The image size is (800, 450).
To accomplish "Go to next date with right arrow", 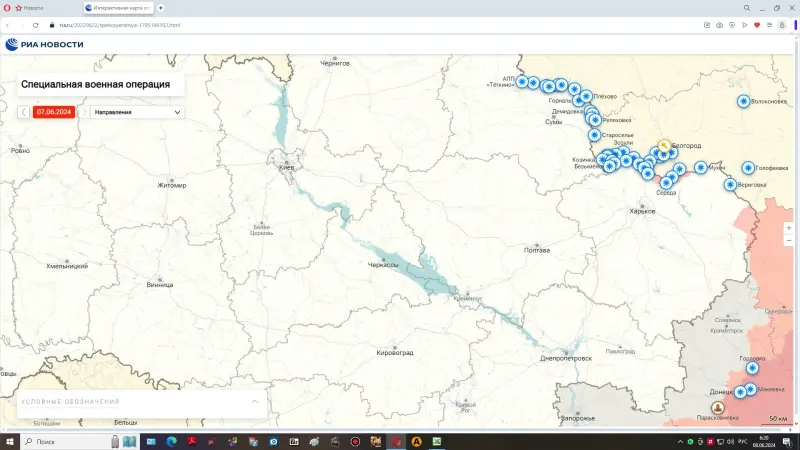I will click(84, 112).
